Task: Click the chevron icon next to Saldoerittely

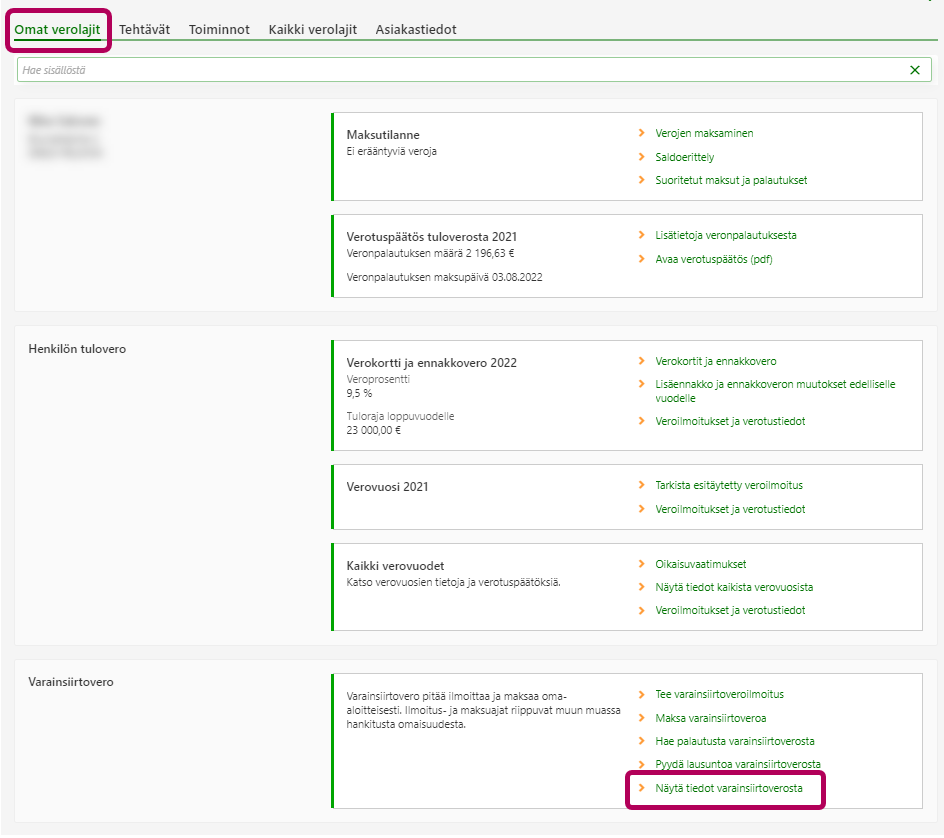Action: click(x=642, y=157)
